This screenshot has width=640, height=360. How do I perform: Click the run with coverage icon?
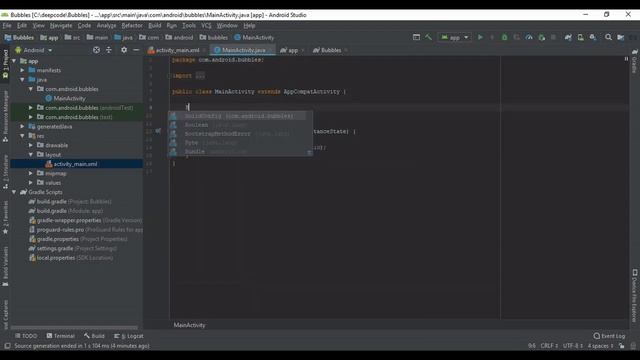(517, 37)
